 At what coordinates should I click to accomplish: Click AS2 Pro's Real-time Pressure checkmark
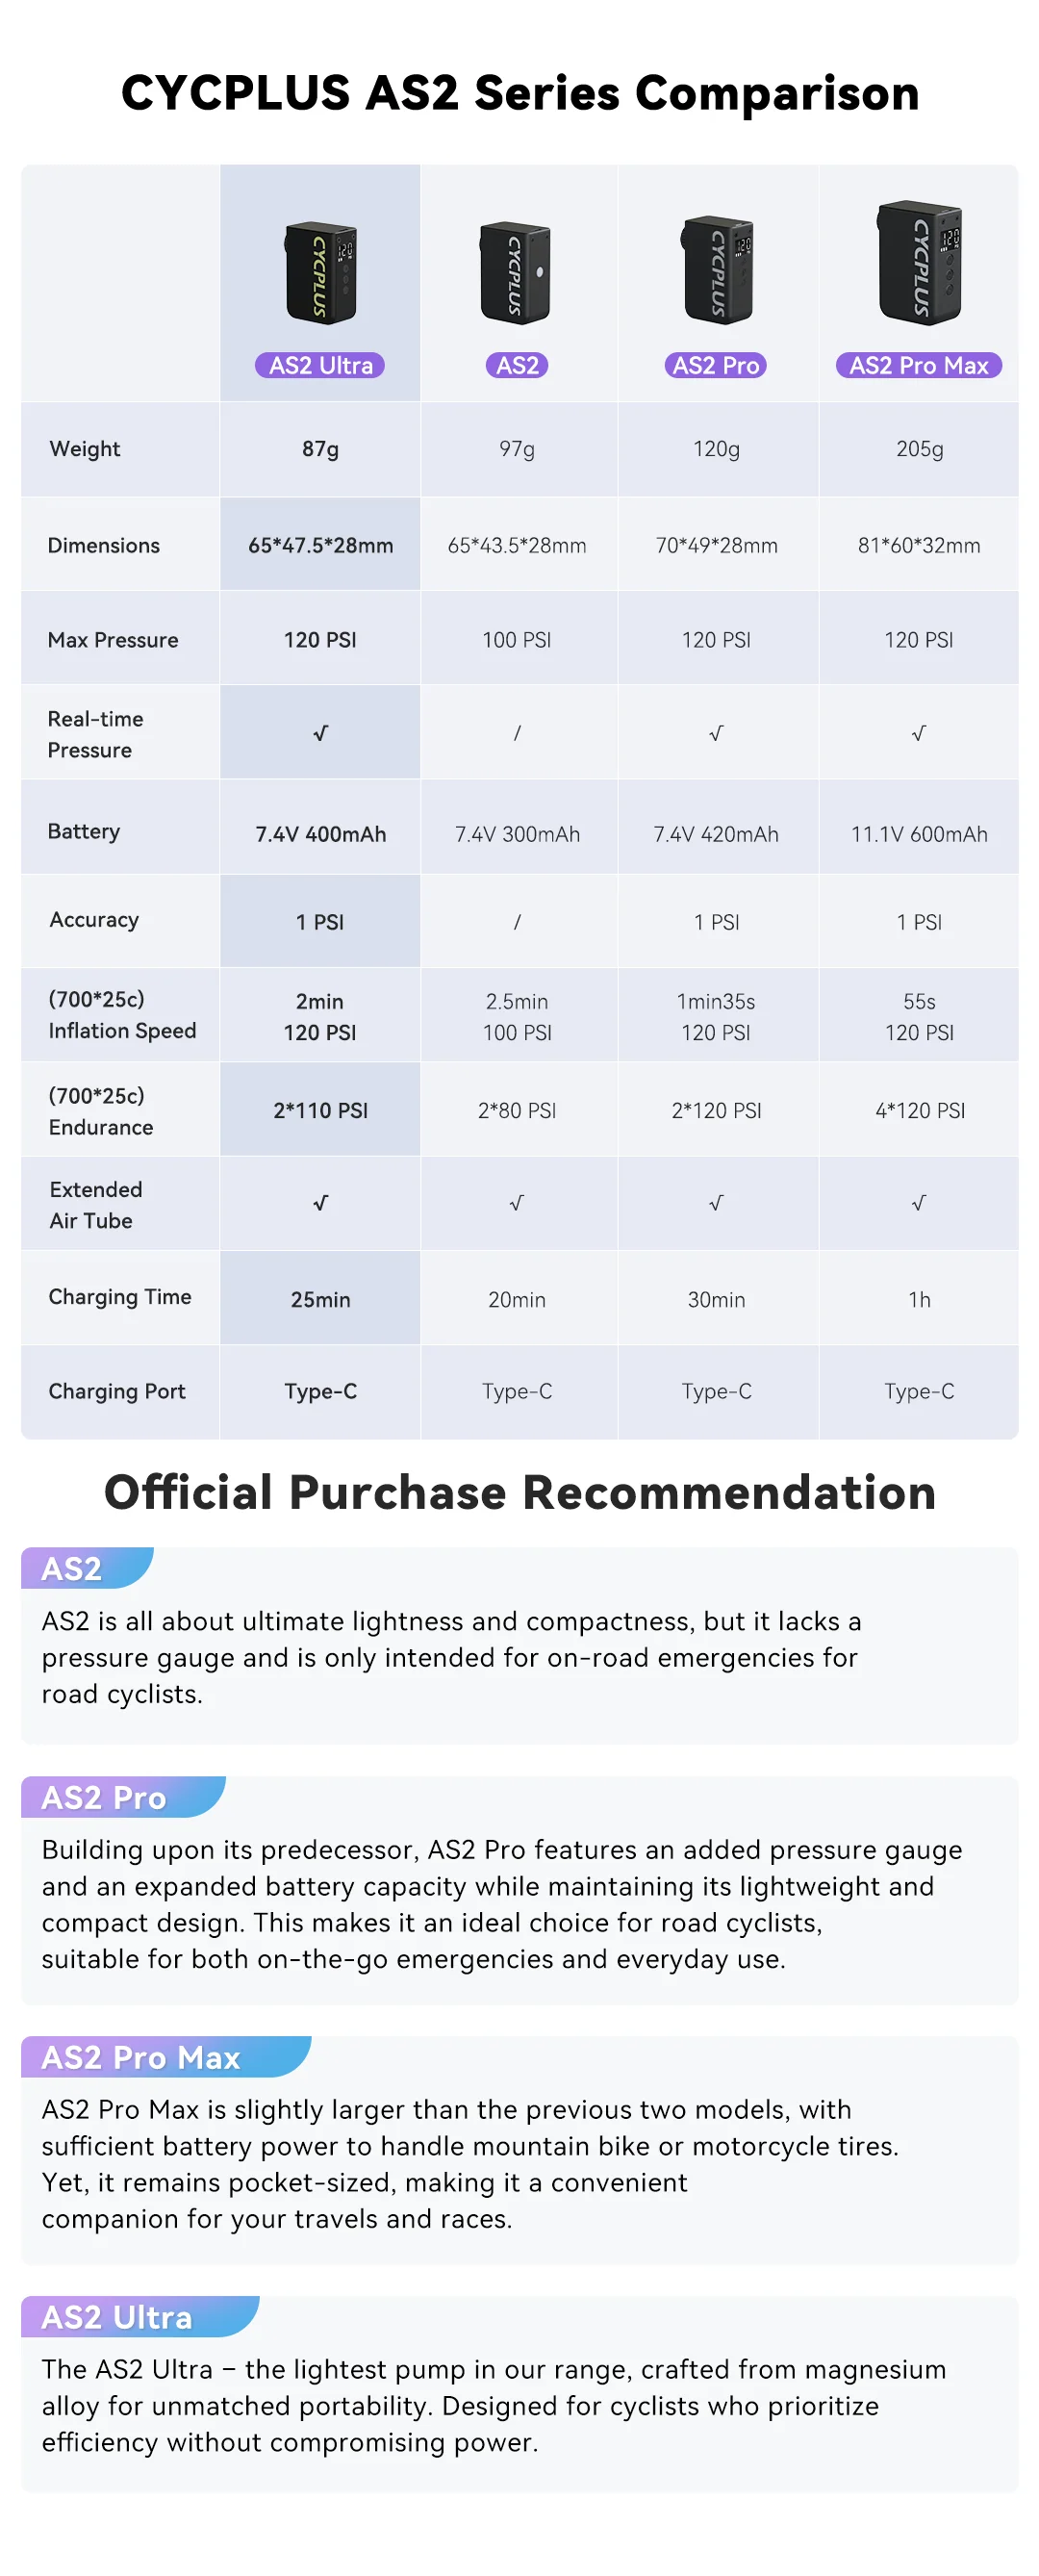coord(716,734)
